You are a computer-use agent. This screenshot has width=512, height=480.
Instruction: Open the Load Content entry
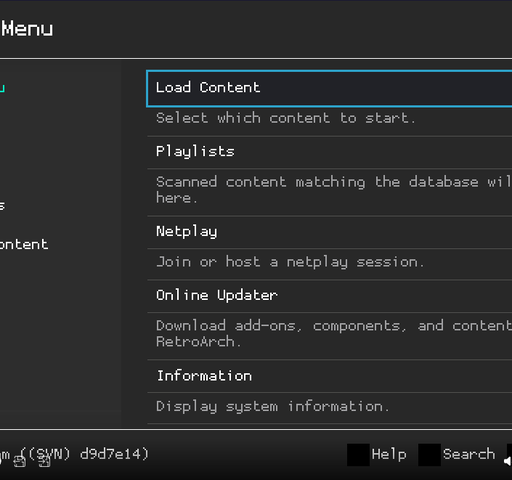tap(329, 89)
